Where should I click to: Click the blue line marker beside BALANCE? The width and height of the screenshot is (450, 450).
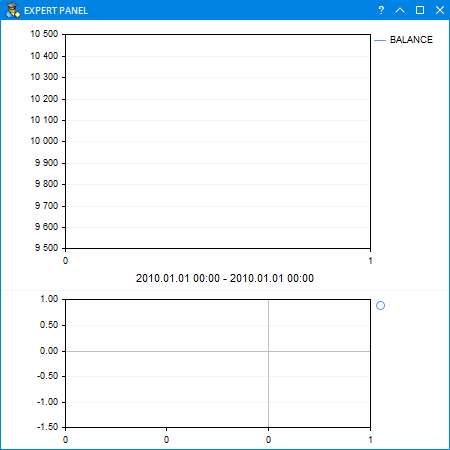click(x=380, y=40)
